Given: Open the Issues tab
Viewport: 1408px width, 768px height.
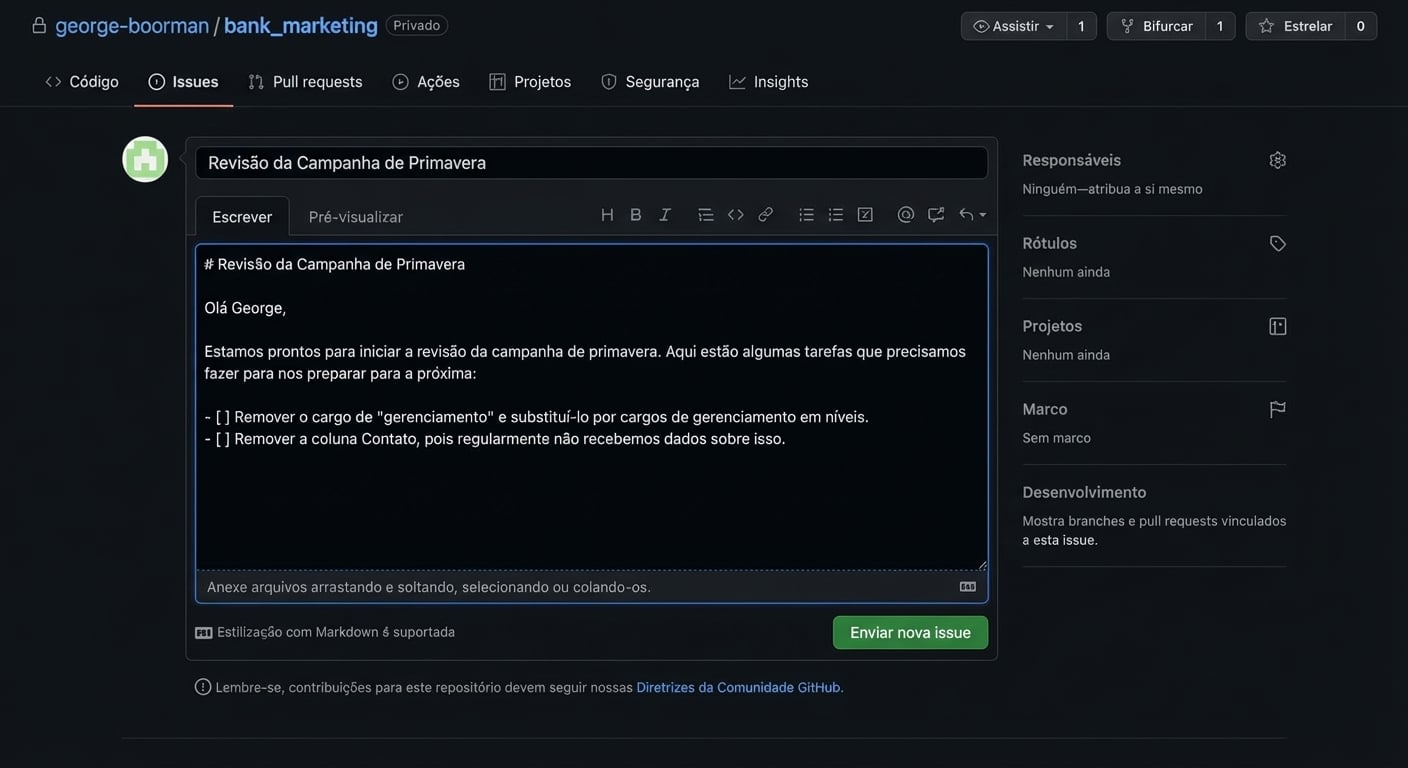Looking at the screenshot, I should pos(184,82).
